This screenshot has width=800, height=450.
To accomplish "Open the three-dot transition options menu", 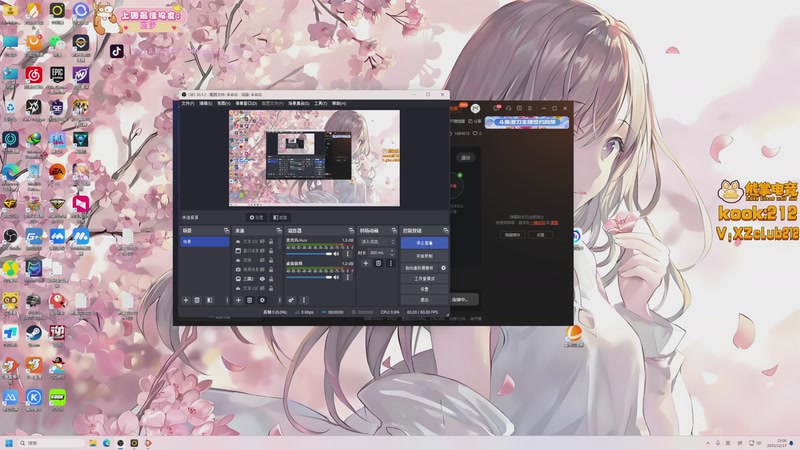I will coord(391,263).
